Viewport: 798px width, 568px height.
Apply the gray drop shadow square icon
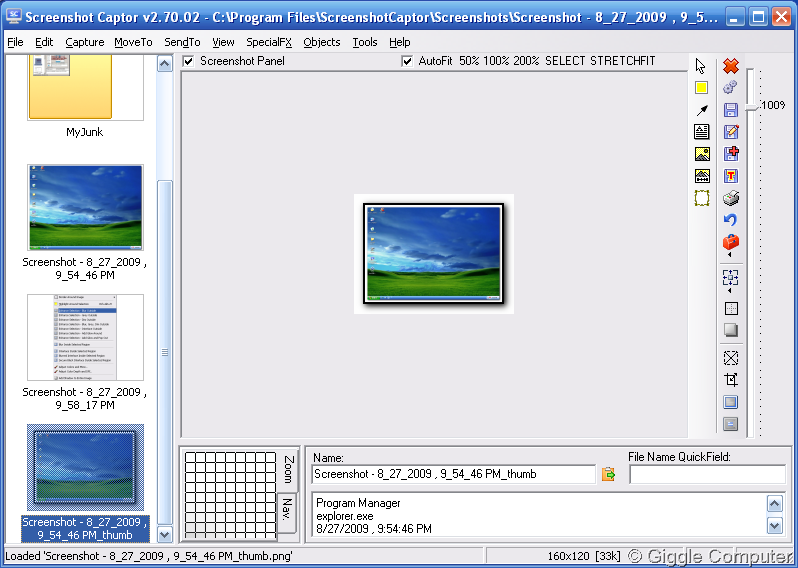[731, 330]
